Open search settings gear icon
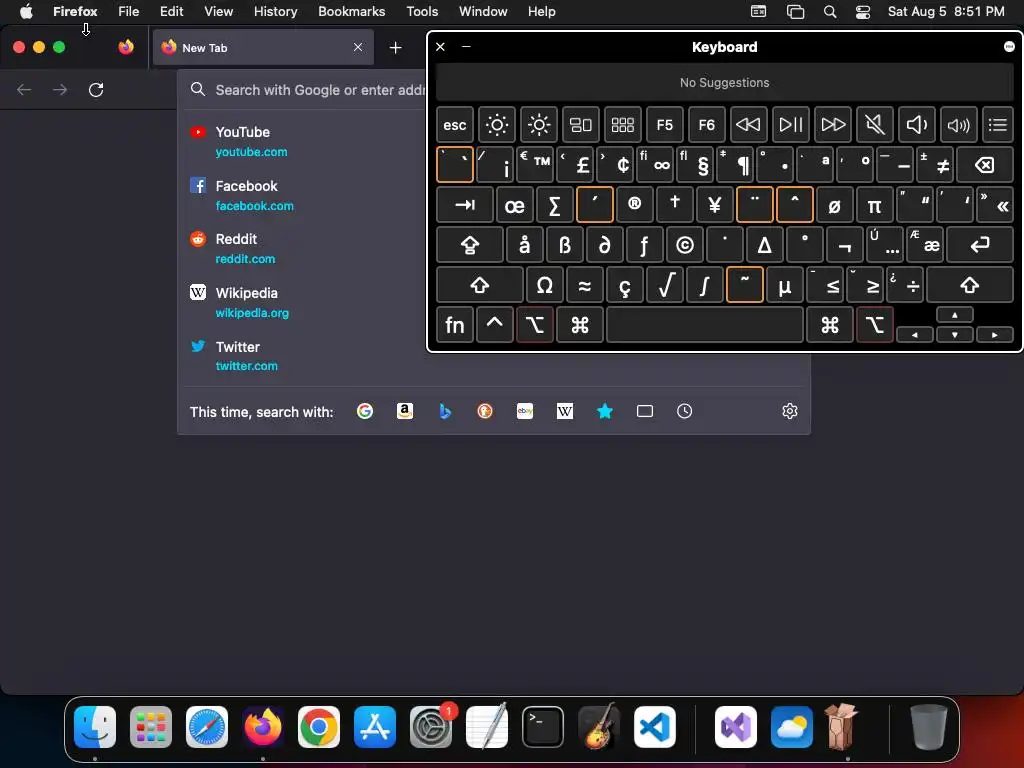The width and height of the screenshot is (1024, 768). point(790,411)
